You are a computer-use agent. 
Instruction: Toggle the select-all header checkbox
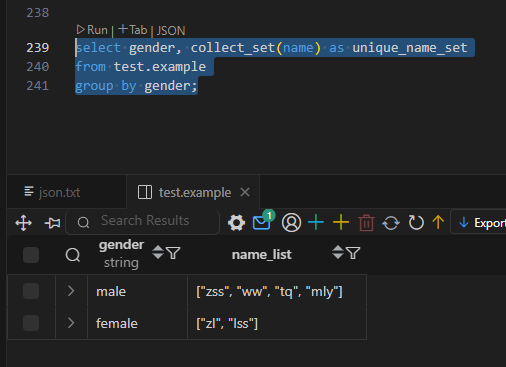(31, 255)
